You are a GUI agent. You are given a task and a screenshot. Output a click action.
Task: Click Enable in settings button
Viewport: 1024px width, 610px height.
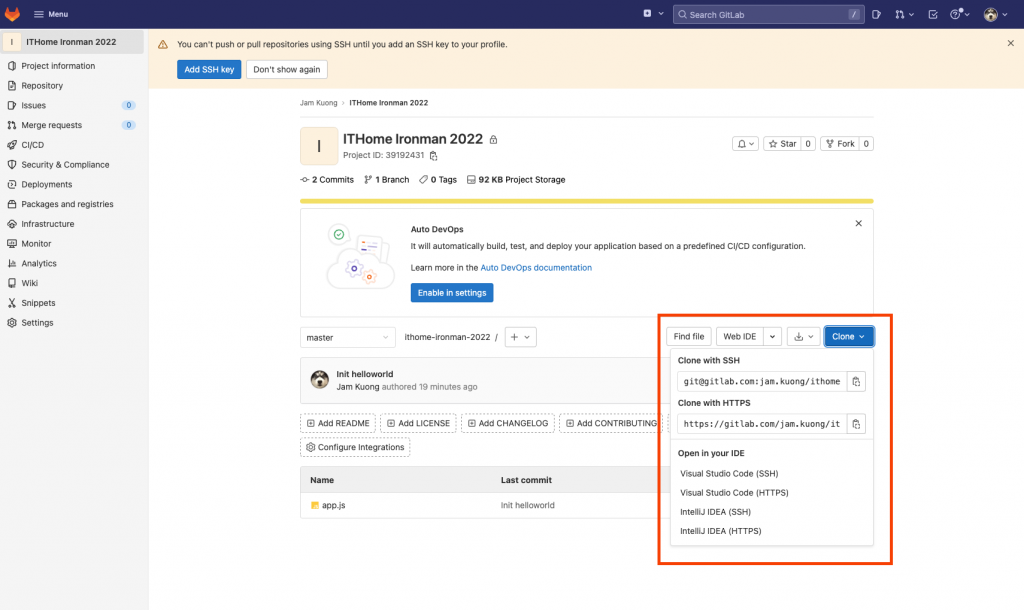[452, 293]
